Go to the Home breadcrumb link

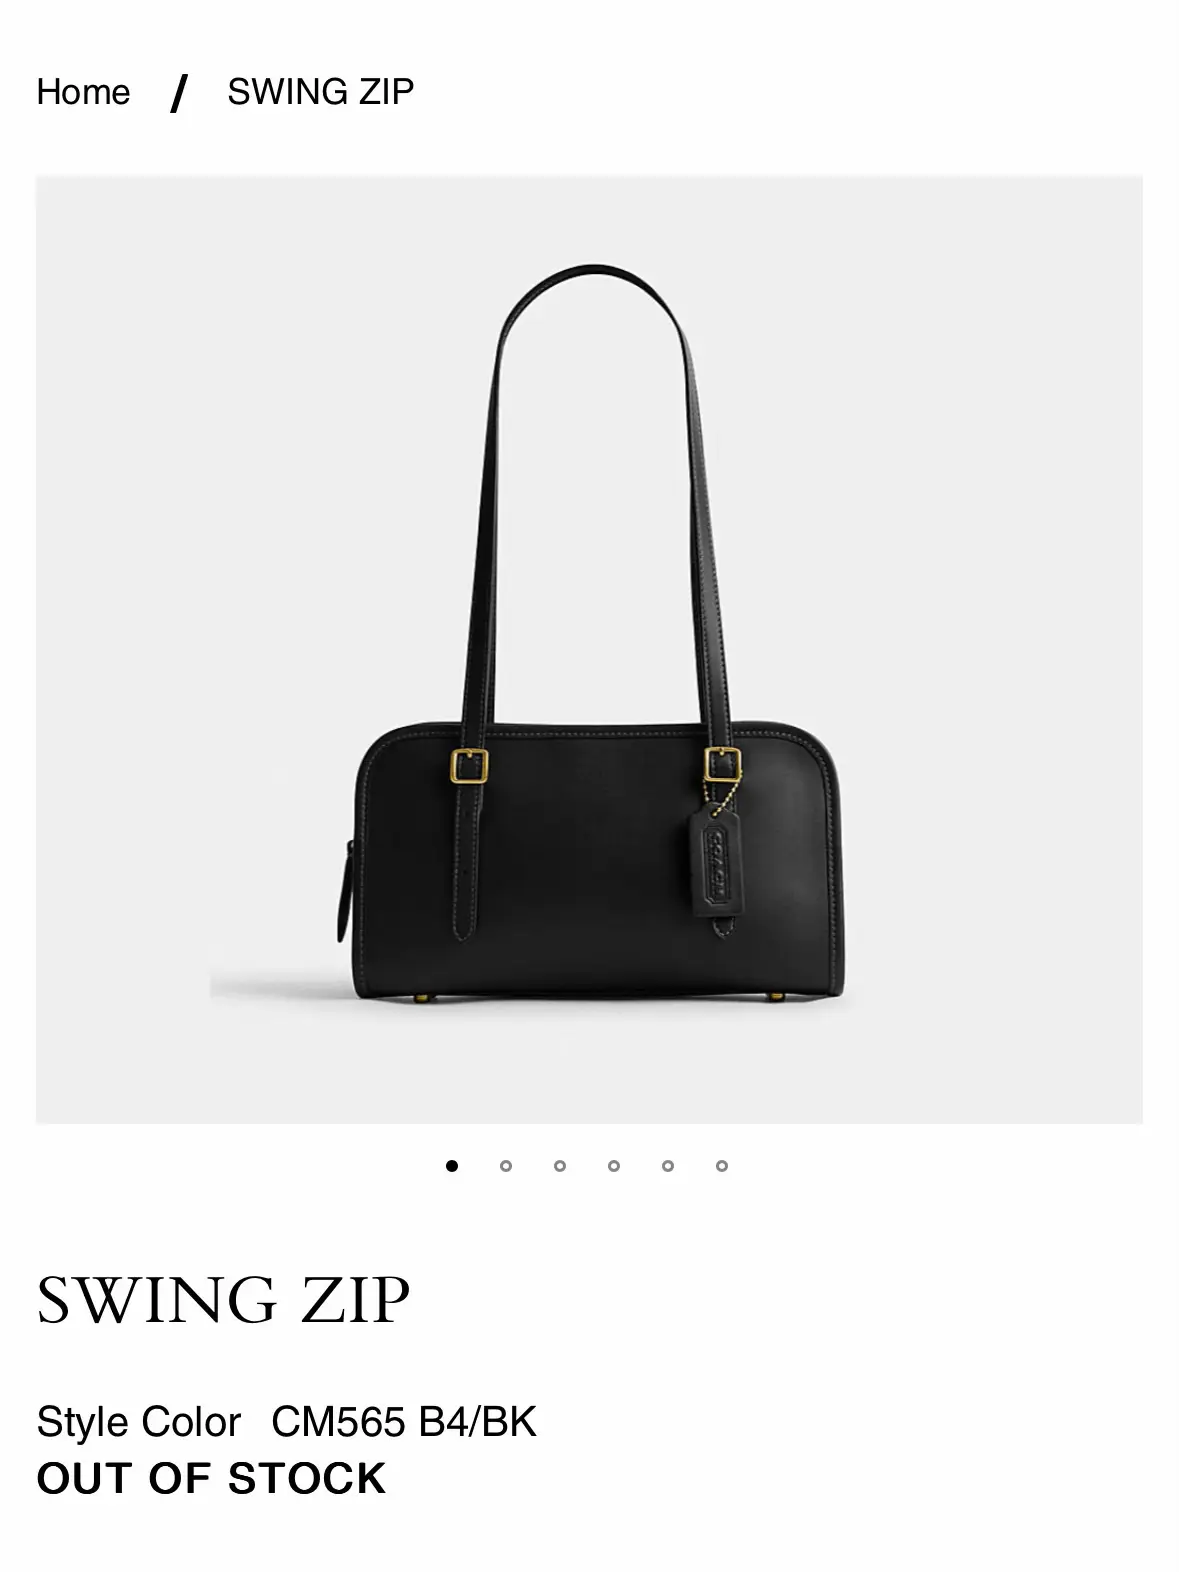tap(83, 92)
